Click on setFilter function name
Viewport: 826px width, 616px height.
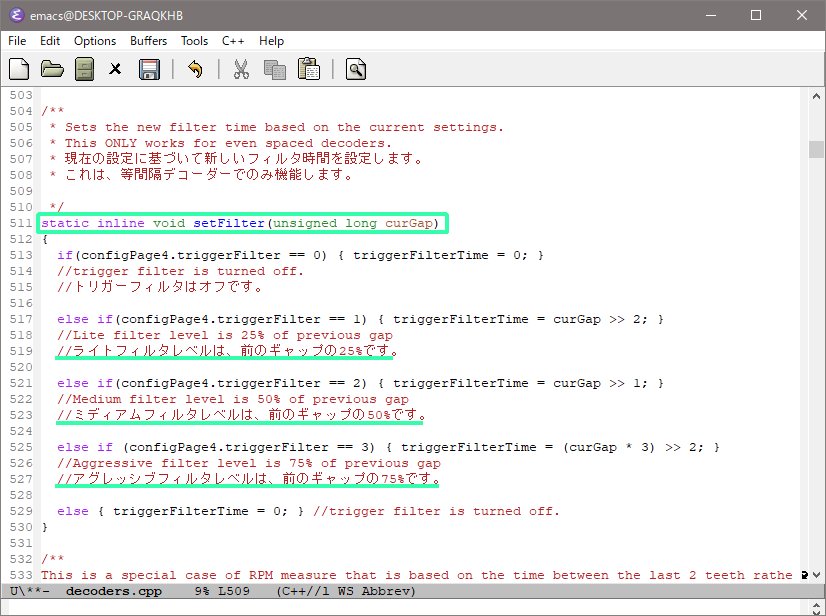(x=229, y=223)
